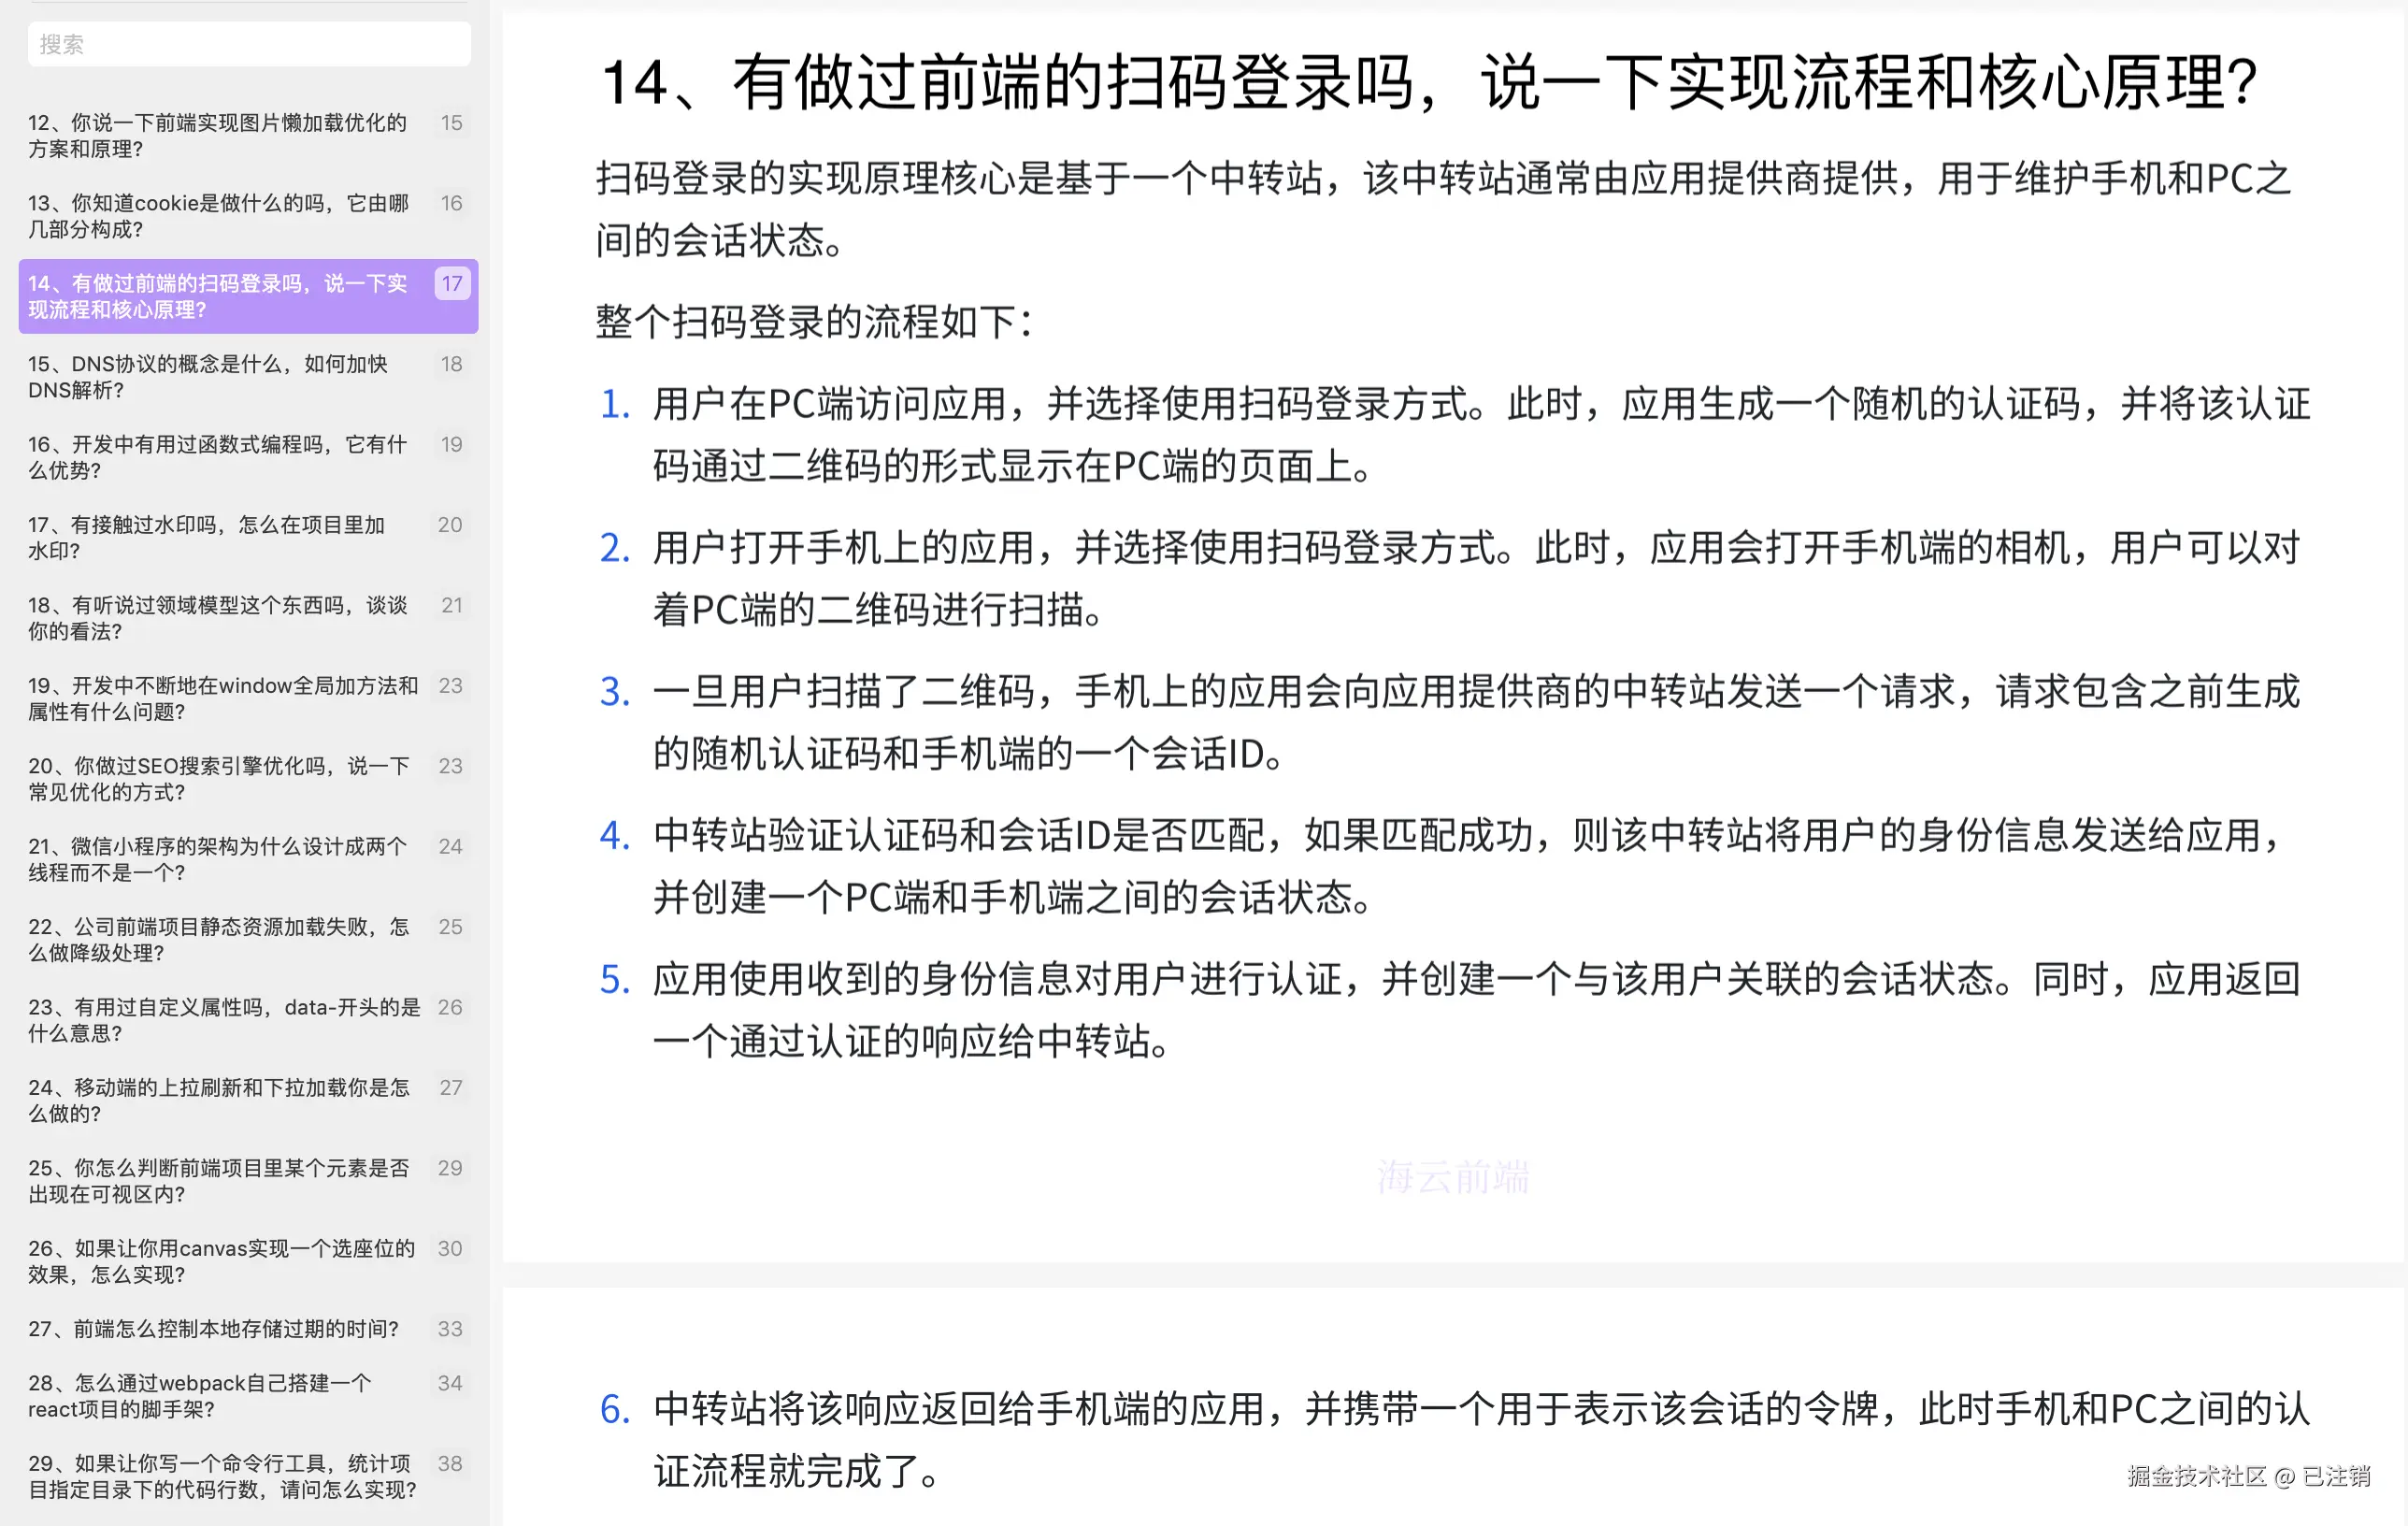This screenshot has height=1526, width=2408.
Task: Open item 25 about element in 可视区
Action: tap(218, 1180)
